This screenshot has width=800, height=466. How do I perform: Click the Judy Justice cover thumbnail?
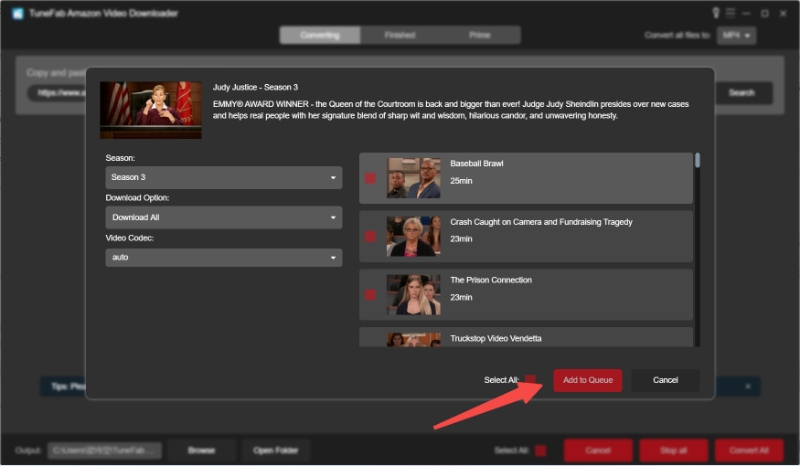pos(151,110)
